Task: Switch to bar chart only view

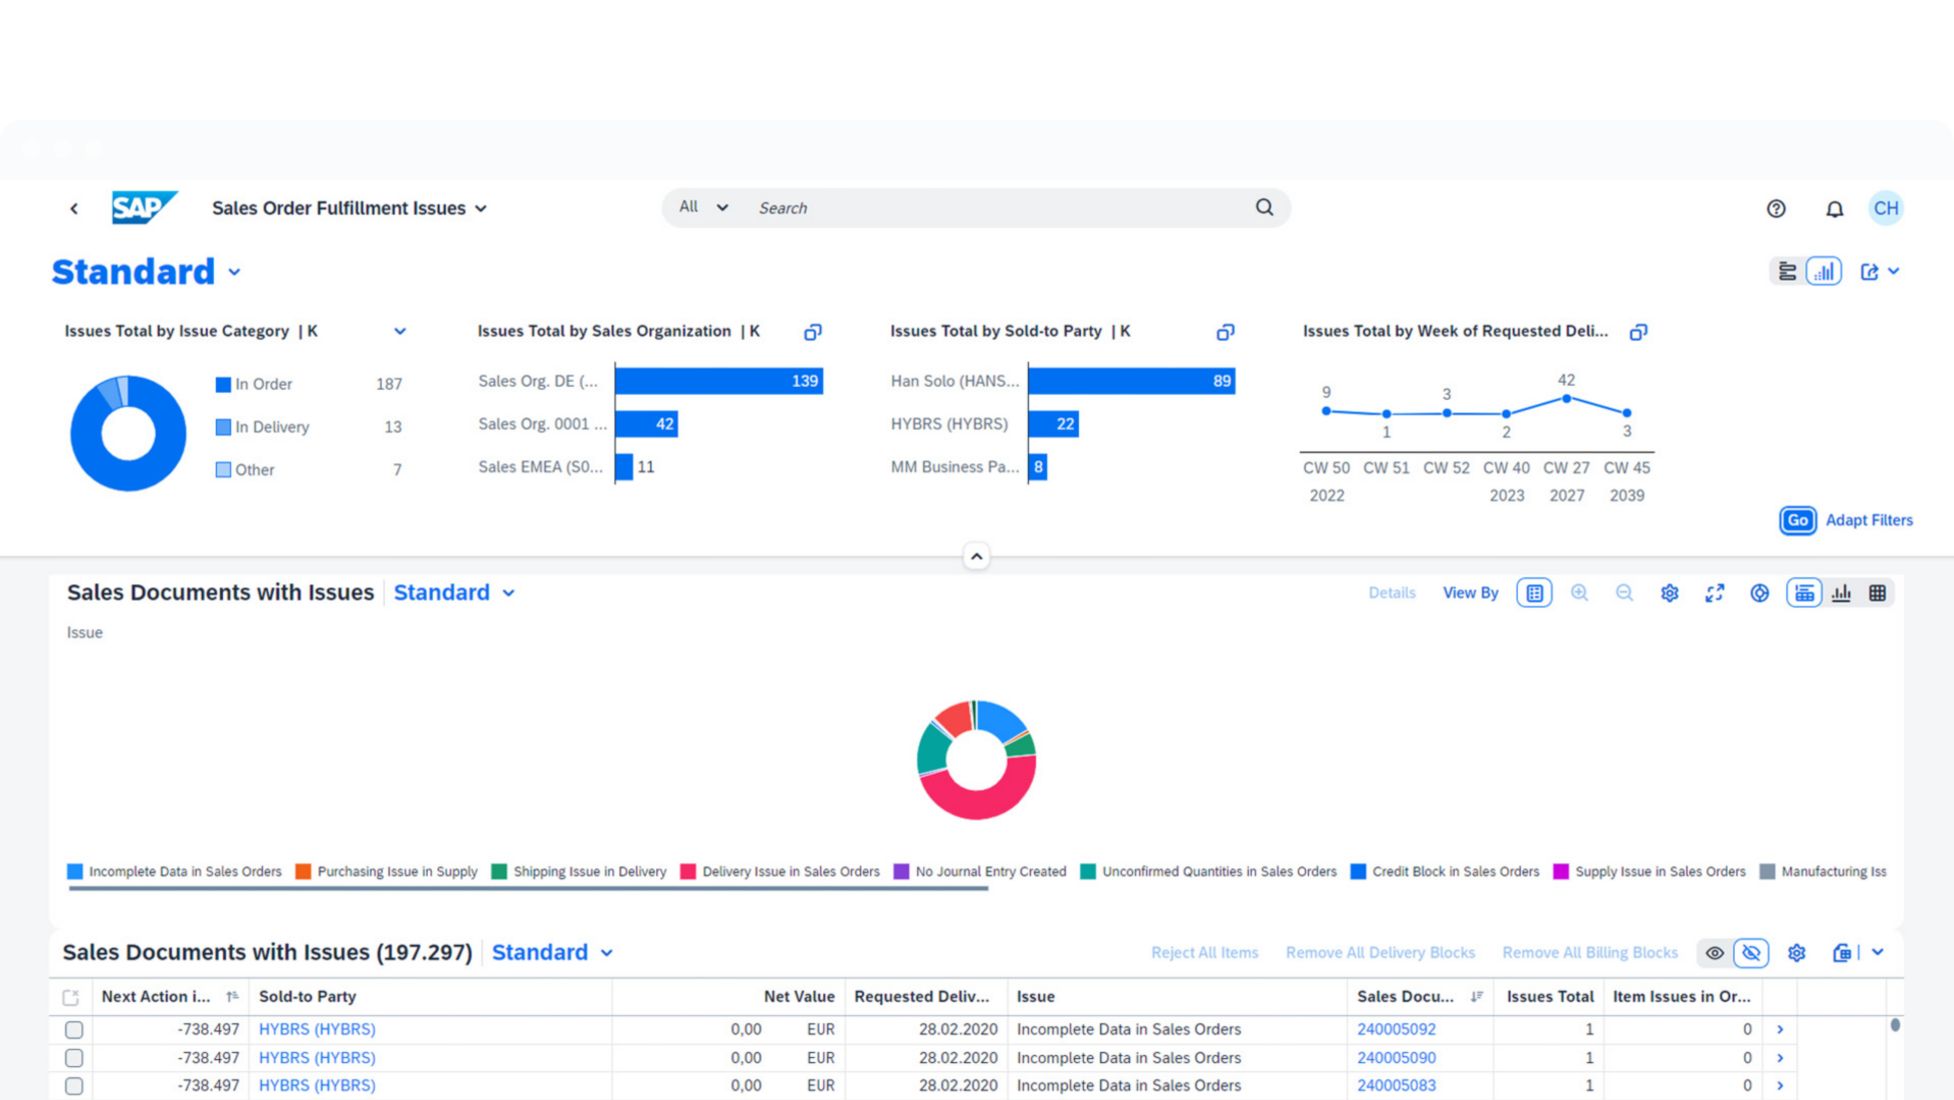Action: 1841,593
